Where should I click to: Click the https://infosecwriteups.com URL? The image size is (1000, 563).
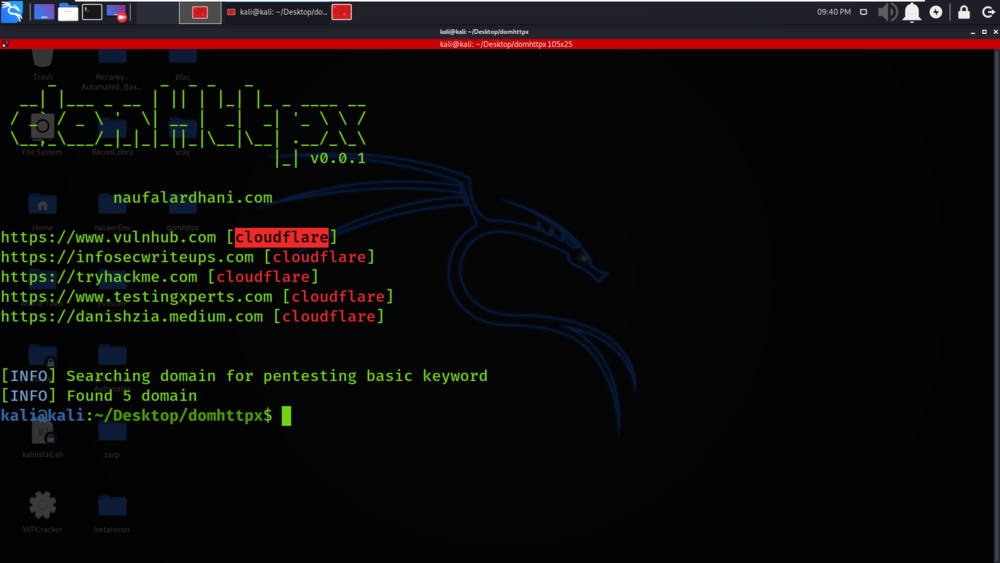127,257
